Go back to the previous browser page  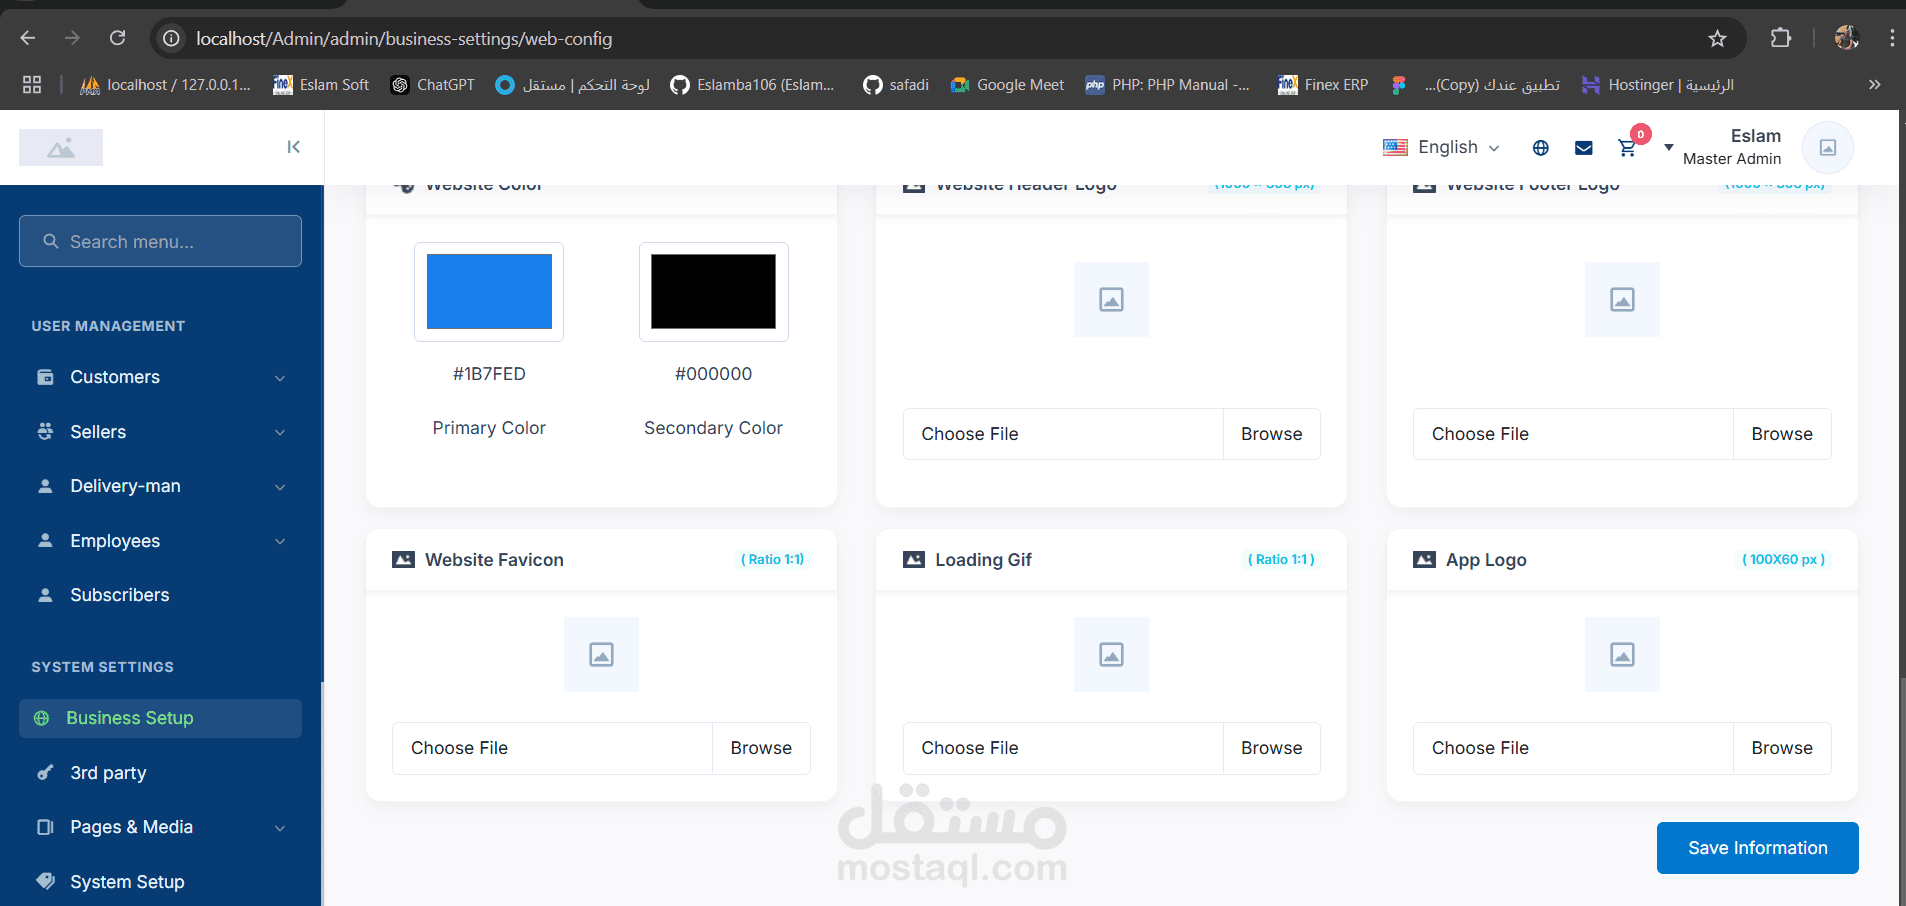tap(28, 38)
